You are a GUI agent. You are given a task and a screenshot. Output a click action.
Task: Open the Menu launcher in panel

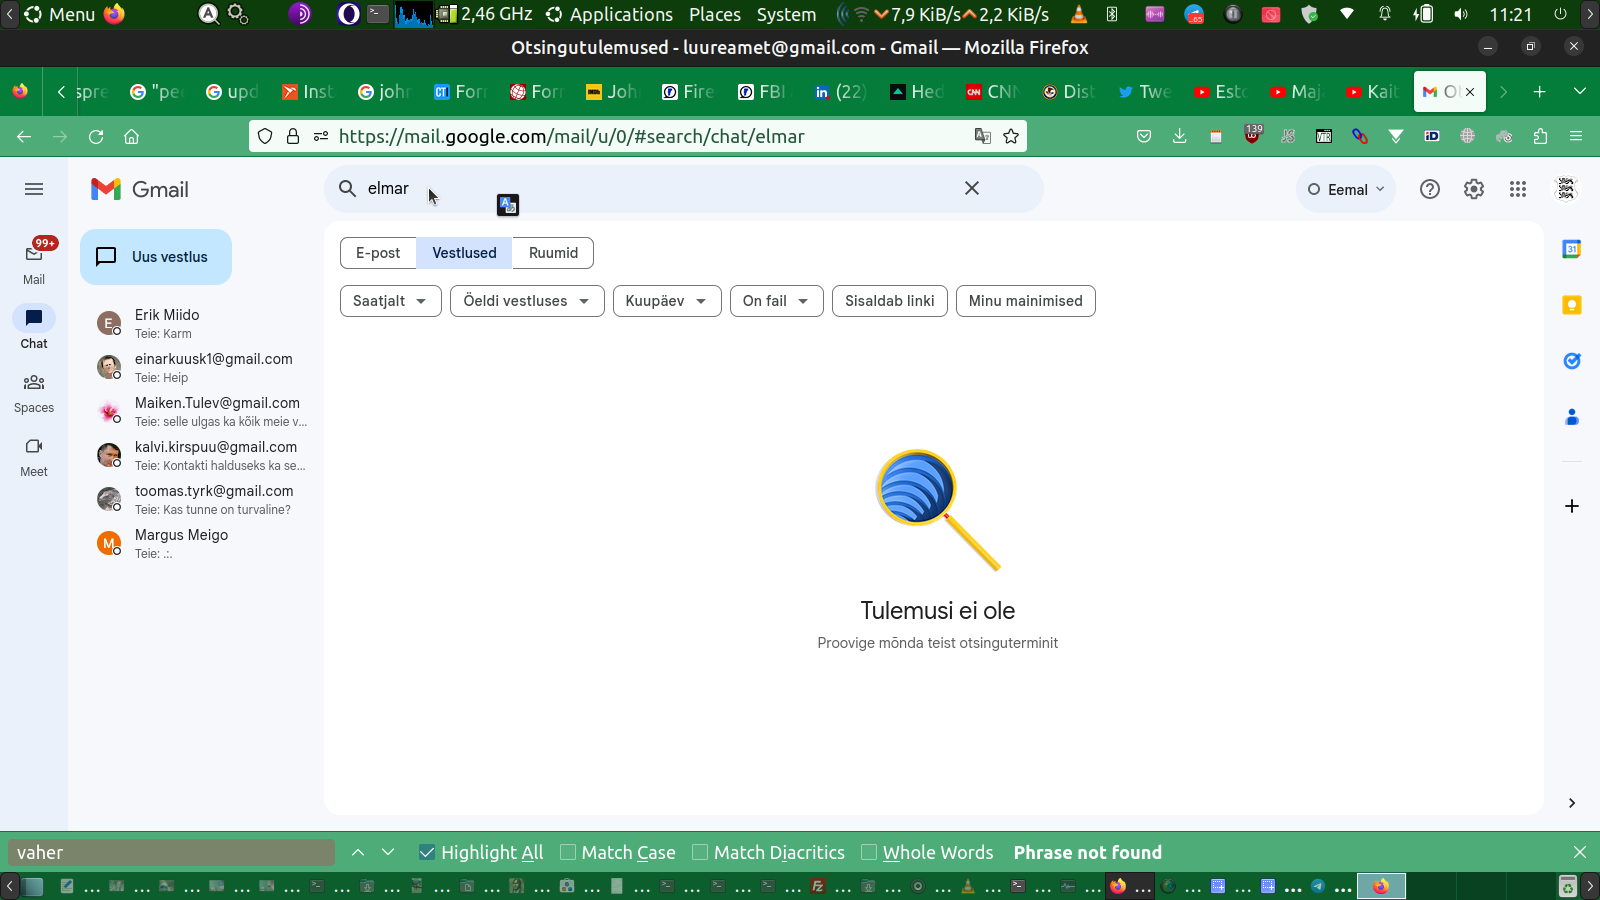(60, 14)
